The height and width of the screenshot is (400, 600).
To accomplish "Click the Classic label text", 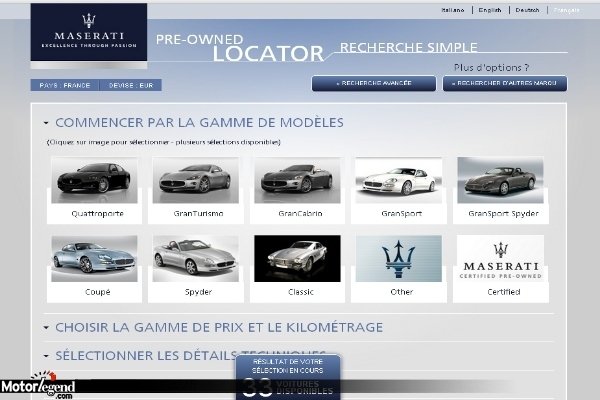I will coord(301,292).
